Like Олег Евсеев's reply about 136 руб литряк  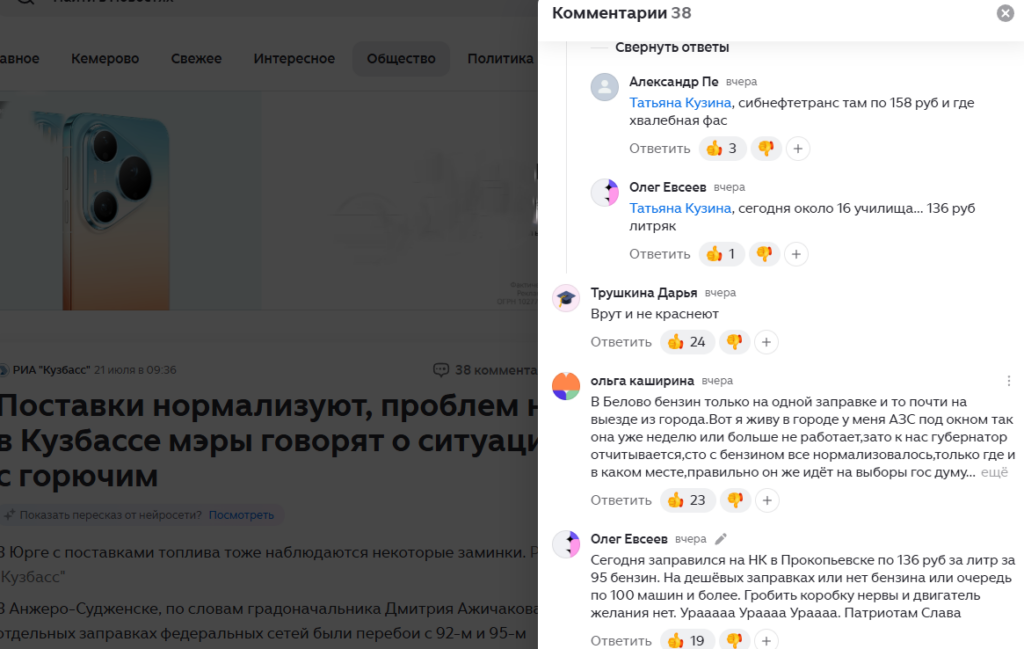coord(722,254)
